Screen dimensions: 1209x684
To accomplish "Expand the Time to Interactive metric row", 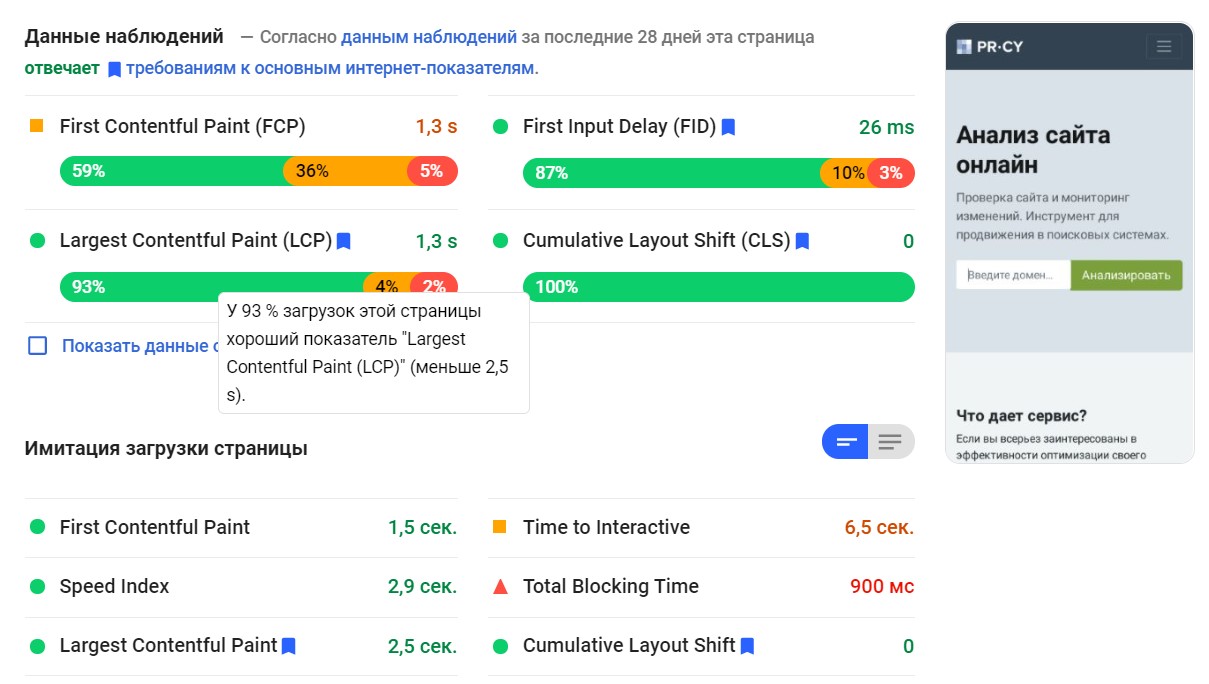I will [x=606, y=528].
